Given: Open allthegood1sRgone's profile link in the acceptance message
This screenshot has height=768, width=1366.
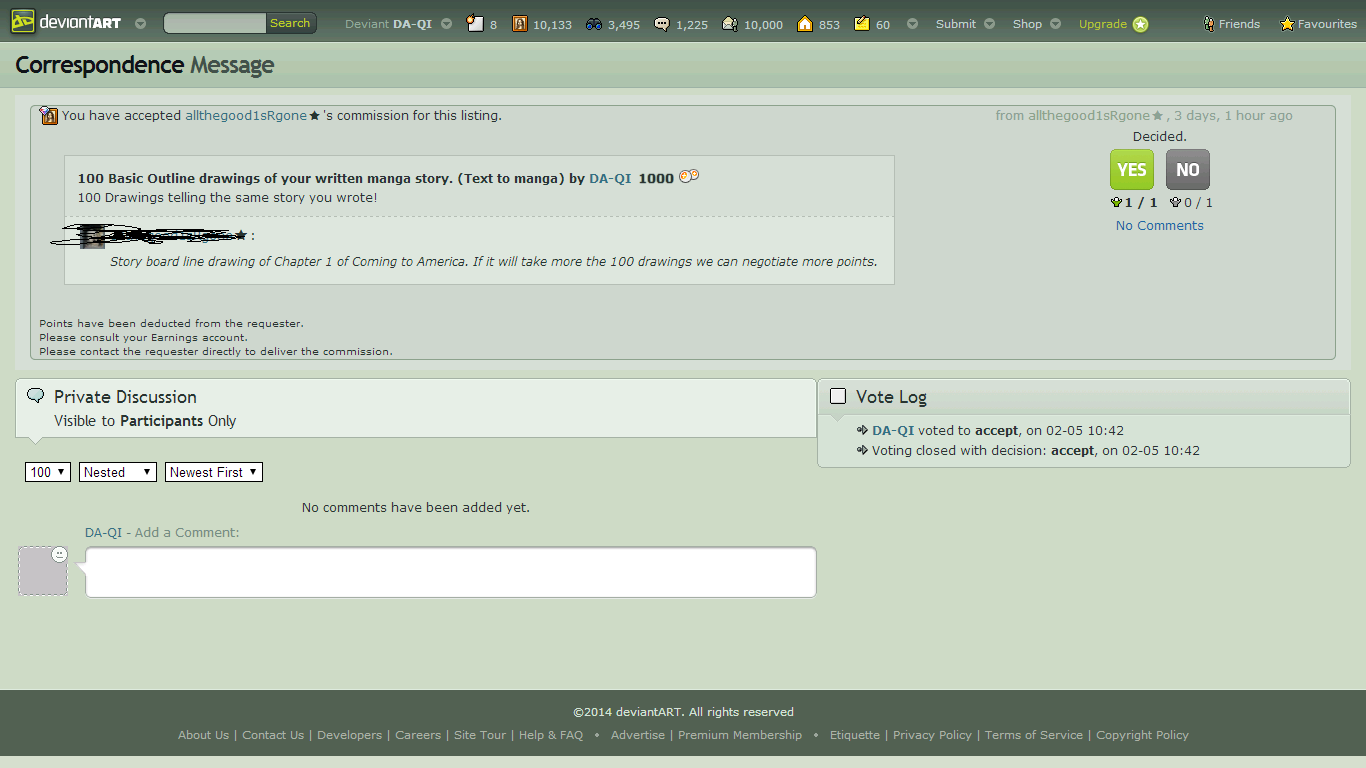Looking at the screenshot, I should (246, 116).
